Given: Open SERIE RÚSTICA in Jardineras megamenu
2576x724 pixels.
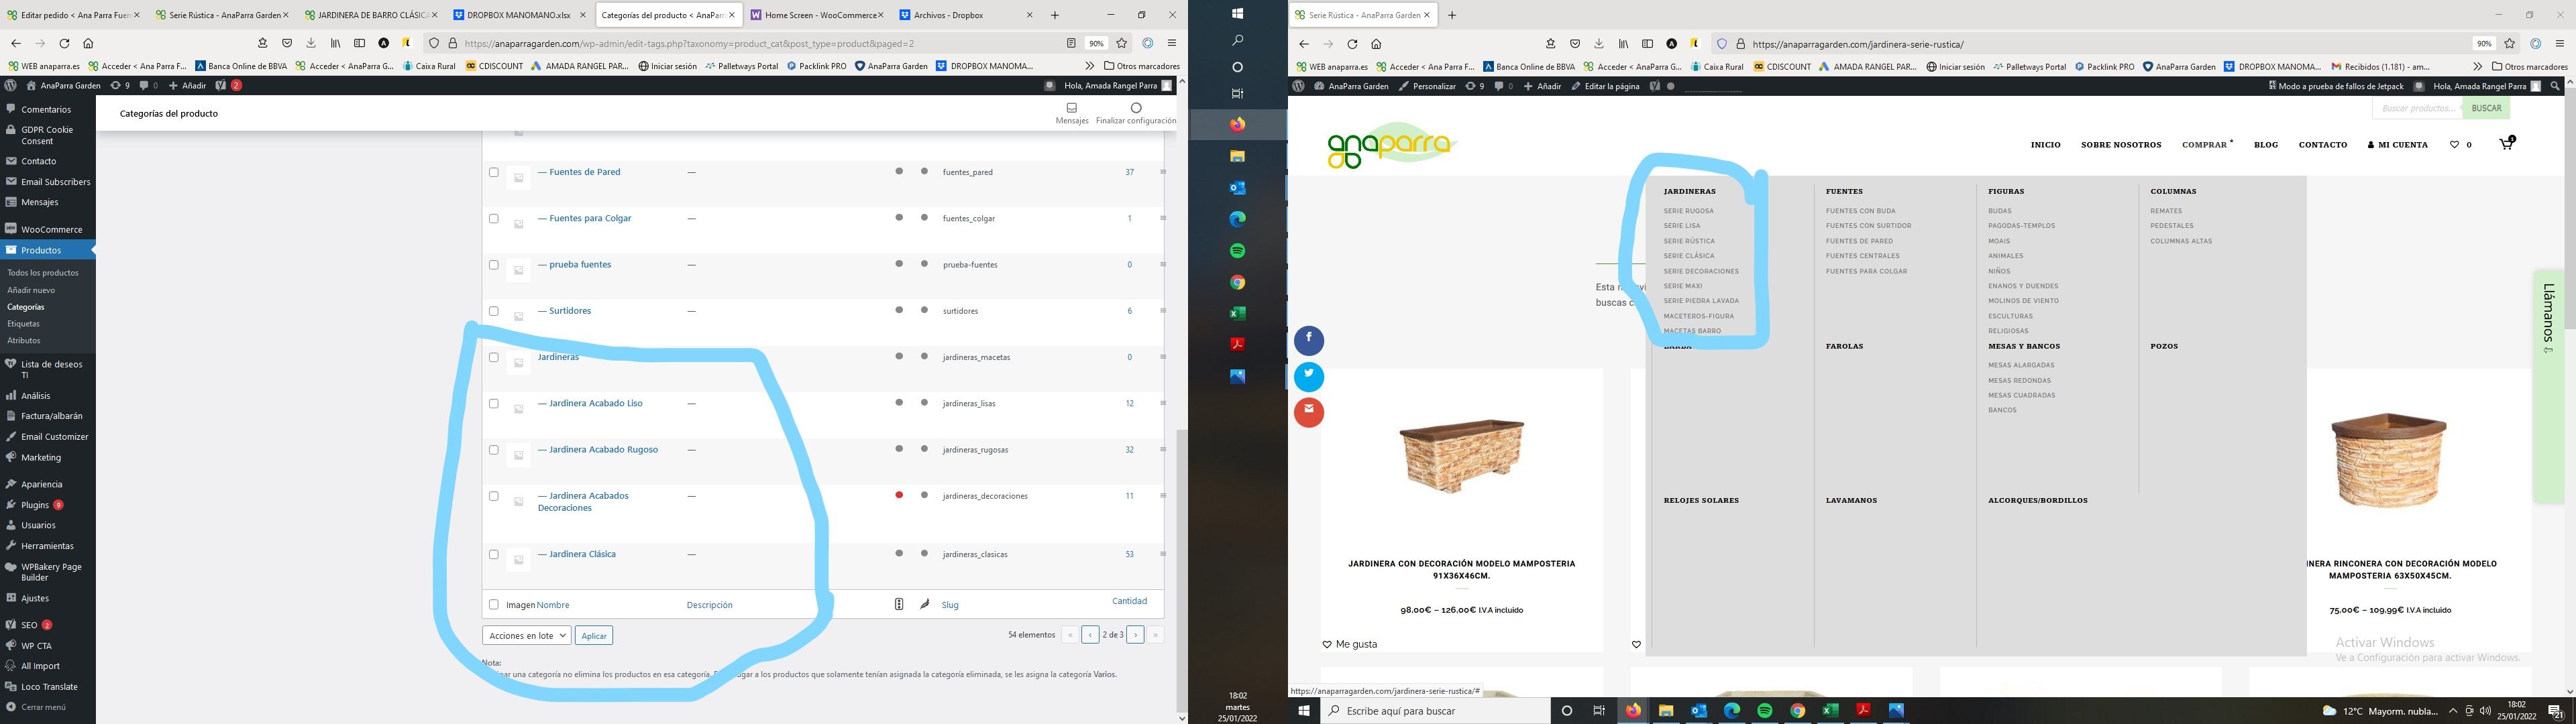Looking at the screenshot, I should [1689, 241].
